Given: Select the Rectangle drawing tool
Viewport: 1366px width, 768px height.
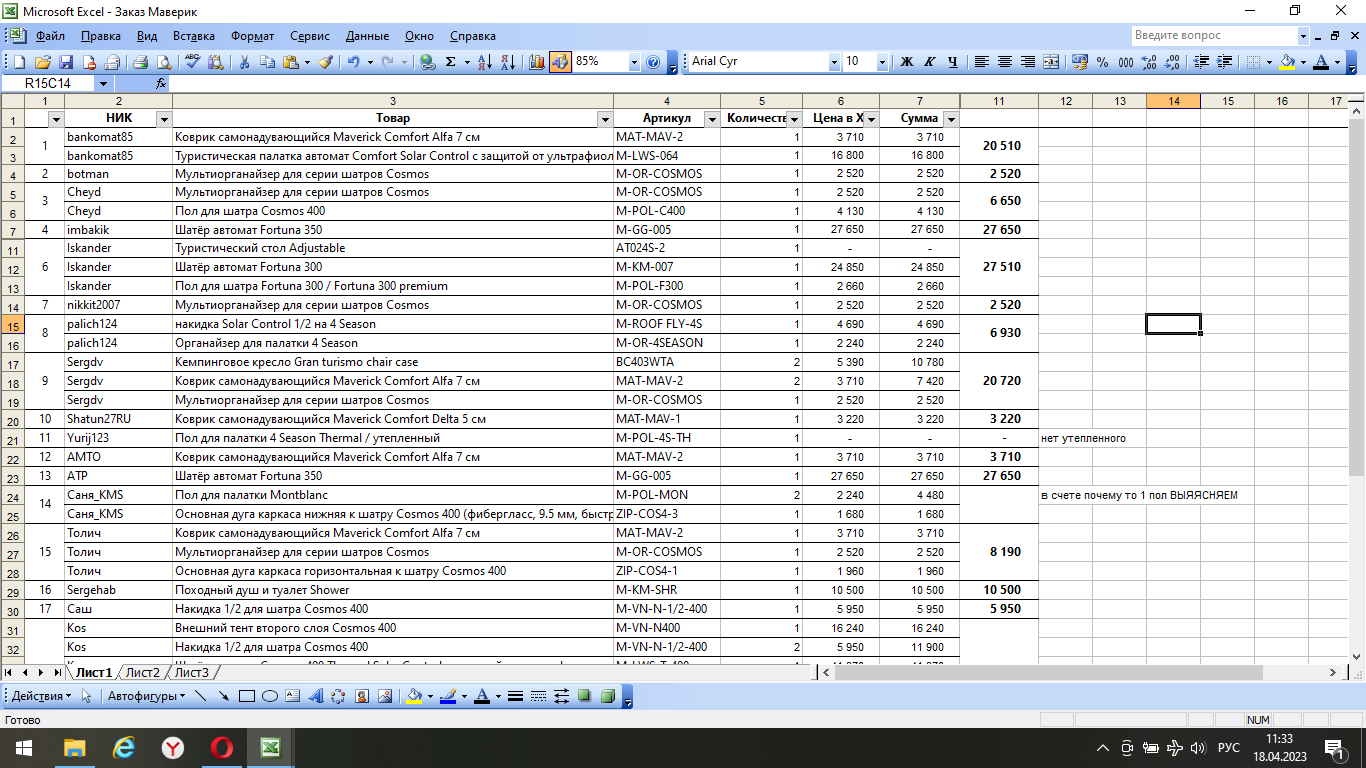Looking at the screenshot, I should click(x=247, y=696).
